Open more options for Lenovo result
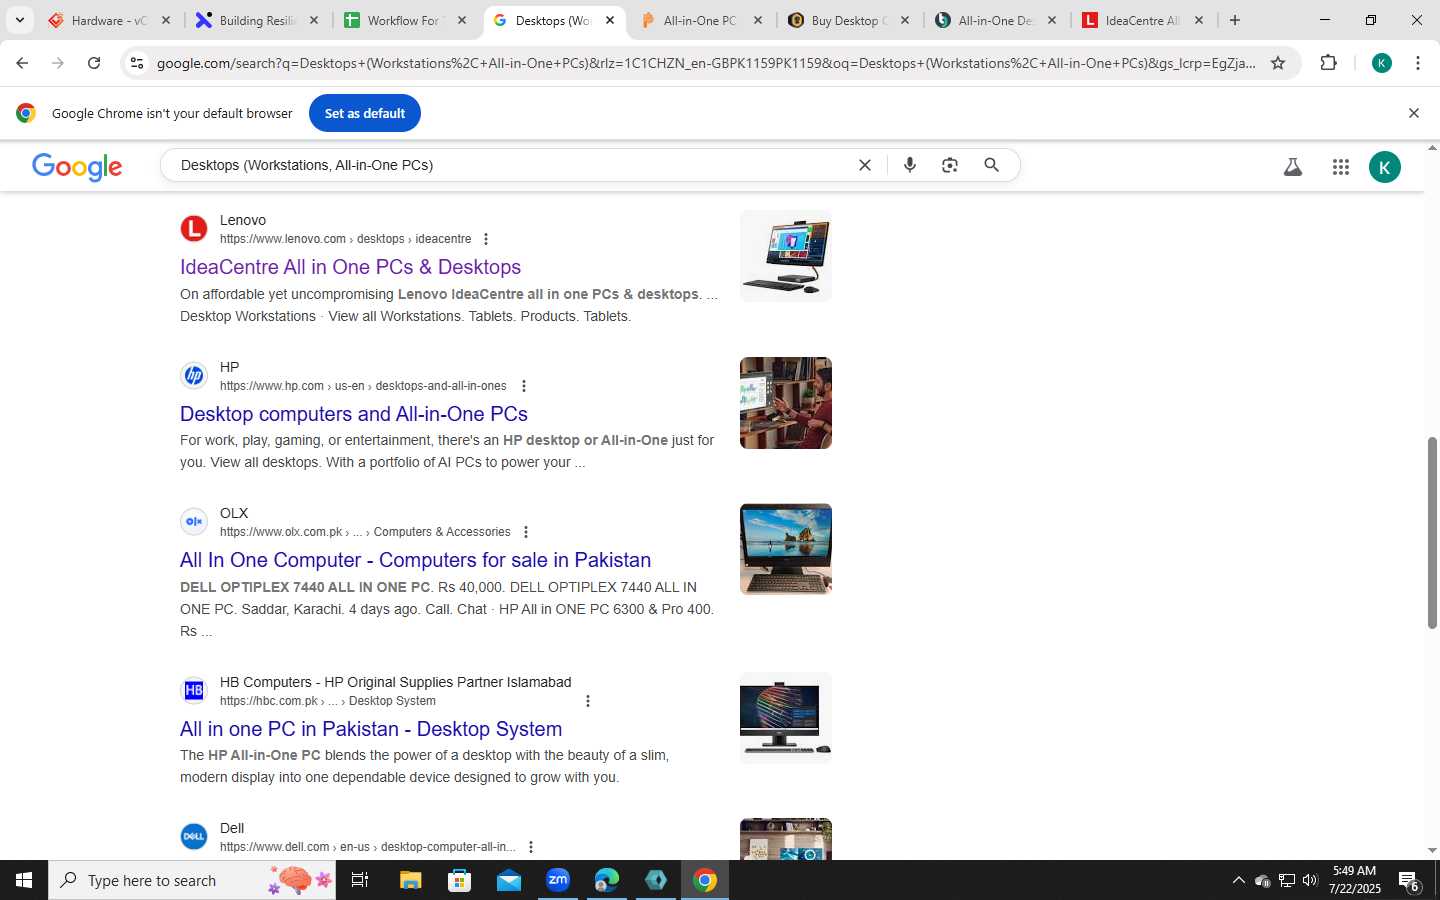The height and width of the screenshot is (900, 1440). [486, 239]
